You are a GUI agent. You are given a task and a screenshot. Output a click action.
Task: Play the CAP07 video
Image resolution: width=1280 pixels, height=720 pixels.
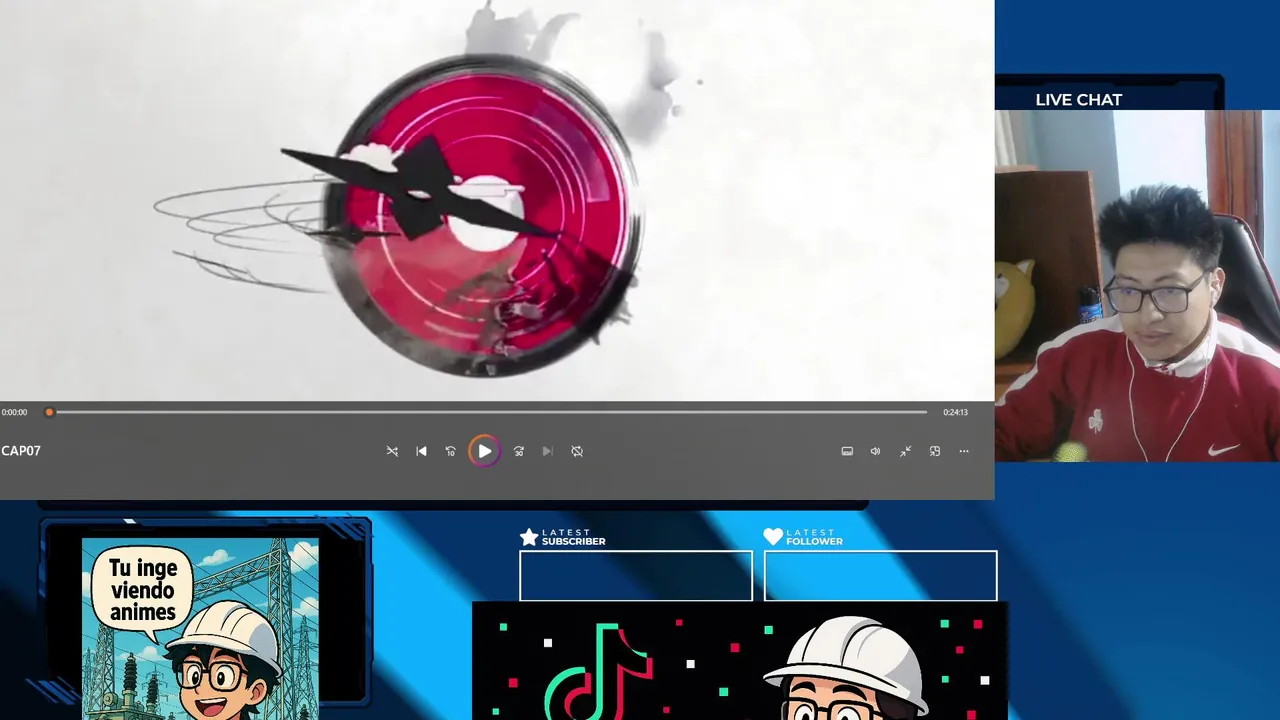[484, 451]
